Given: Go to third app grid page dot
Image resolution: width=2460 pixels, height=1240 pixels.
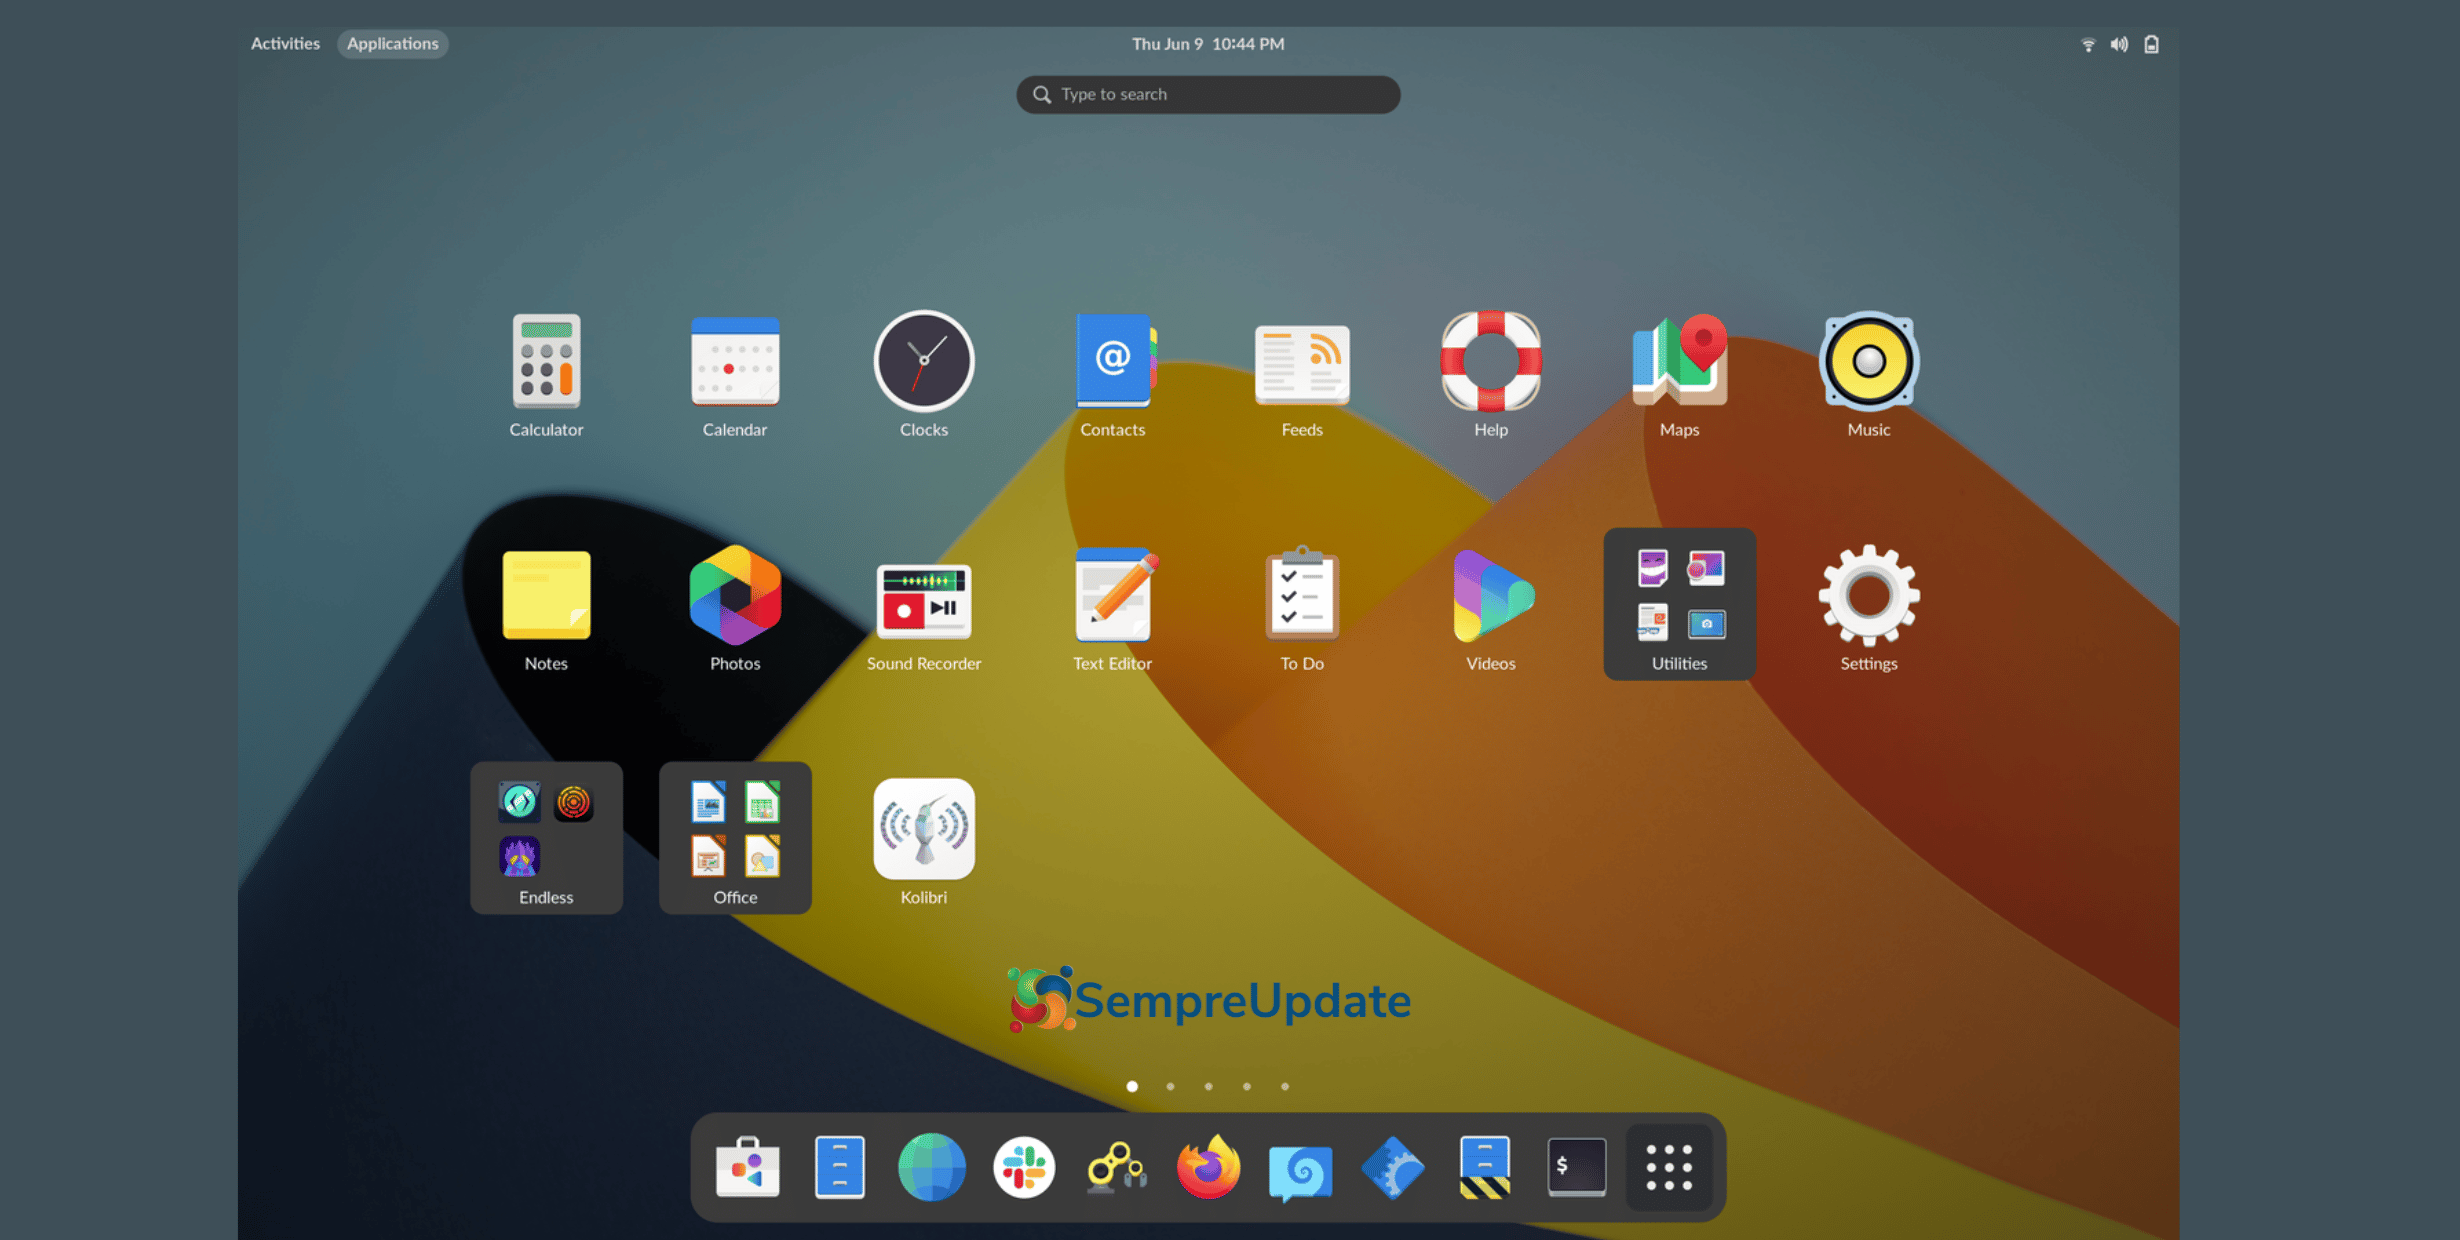Looking at the screenshot, I should pos(1208,1086).
